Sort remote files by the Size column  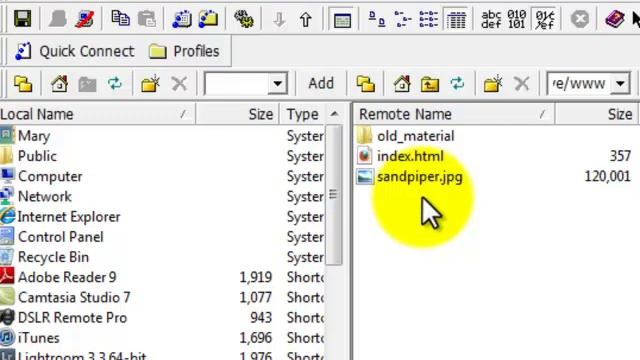[x=597, y=114]
